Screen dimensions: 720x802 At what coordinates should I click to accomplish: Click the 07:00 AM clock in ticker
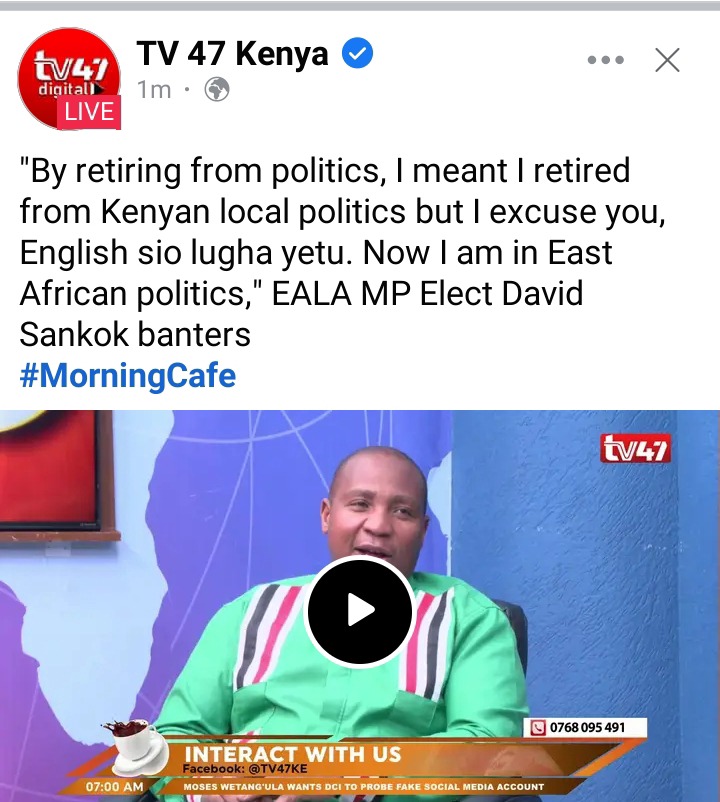(115, 787)
